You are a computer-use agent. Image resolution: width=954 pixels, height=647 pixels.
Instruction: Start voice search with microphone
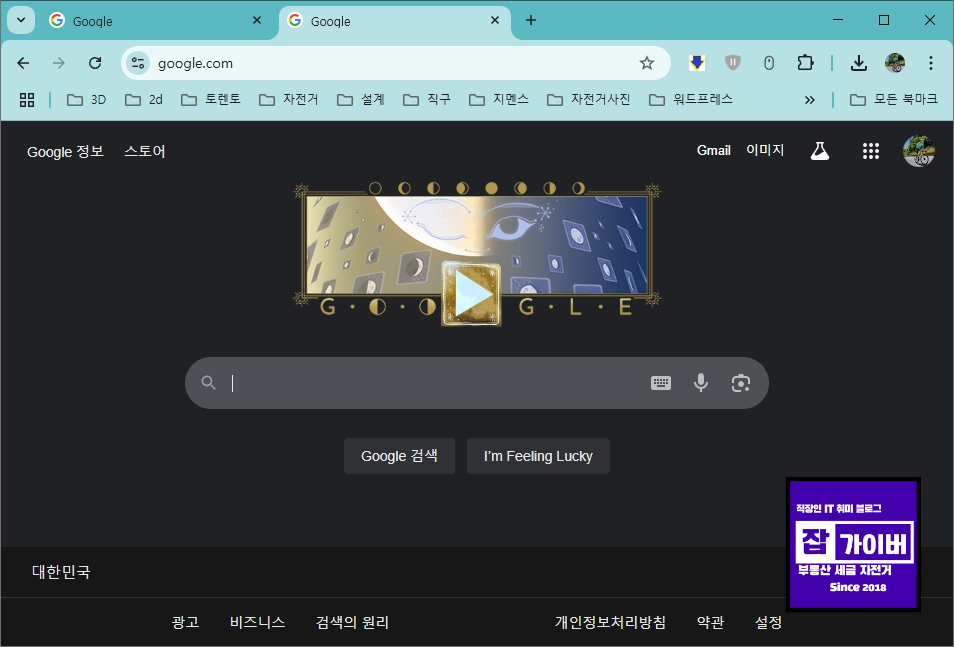pos(701,383)
